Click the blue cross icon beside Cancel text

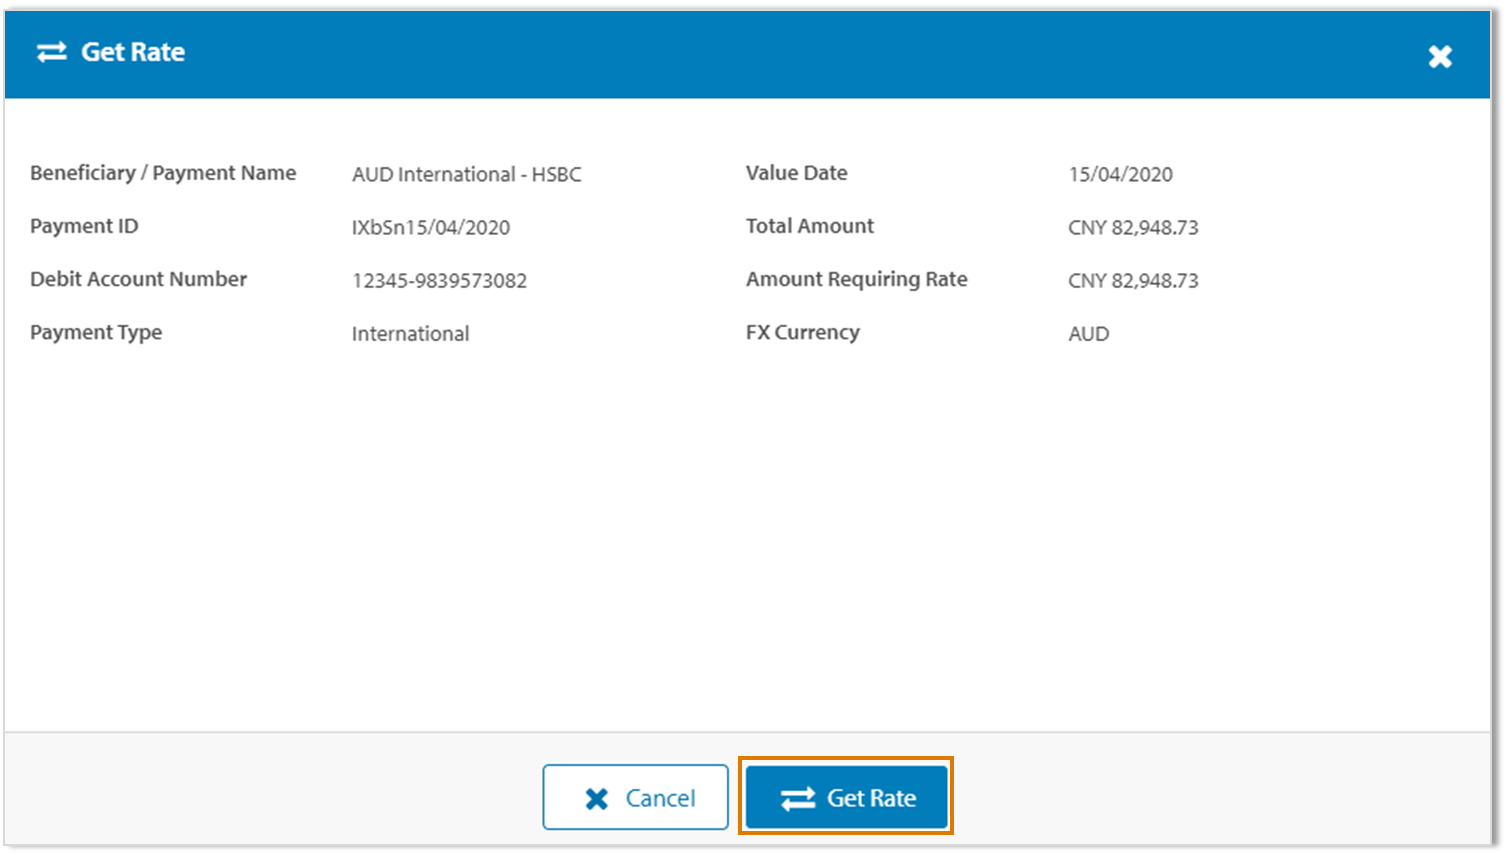click(597, 797)
